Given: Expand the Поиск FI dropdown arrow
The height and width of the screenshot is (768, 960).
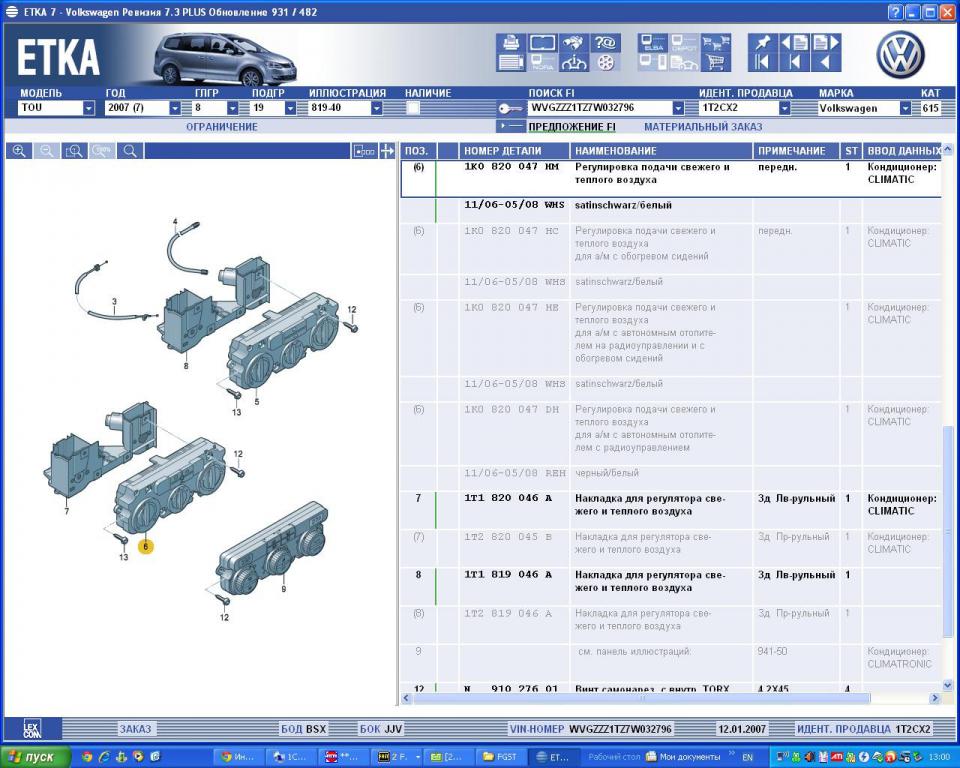Looking at the screenshot, I should point(678,108).
